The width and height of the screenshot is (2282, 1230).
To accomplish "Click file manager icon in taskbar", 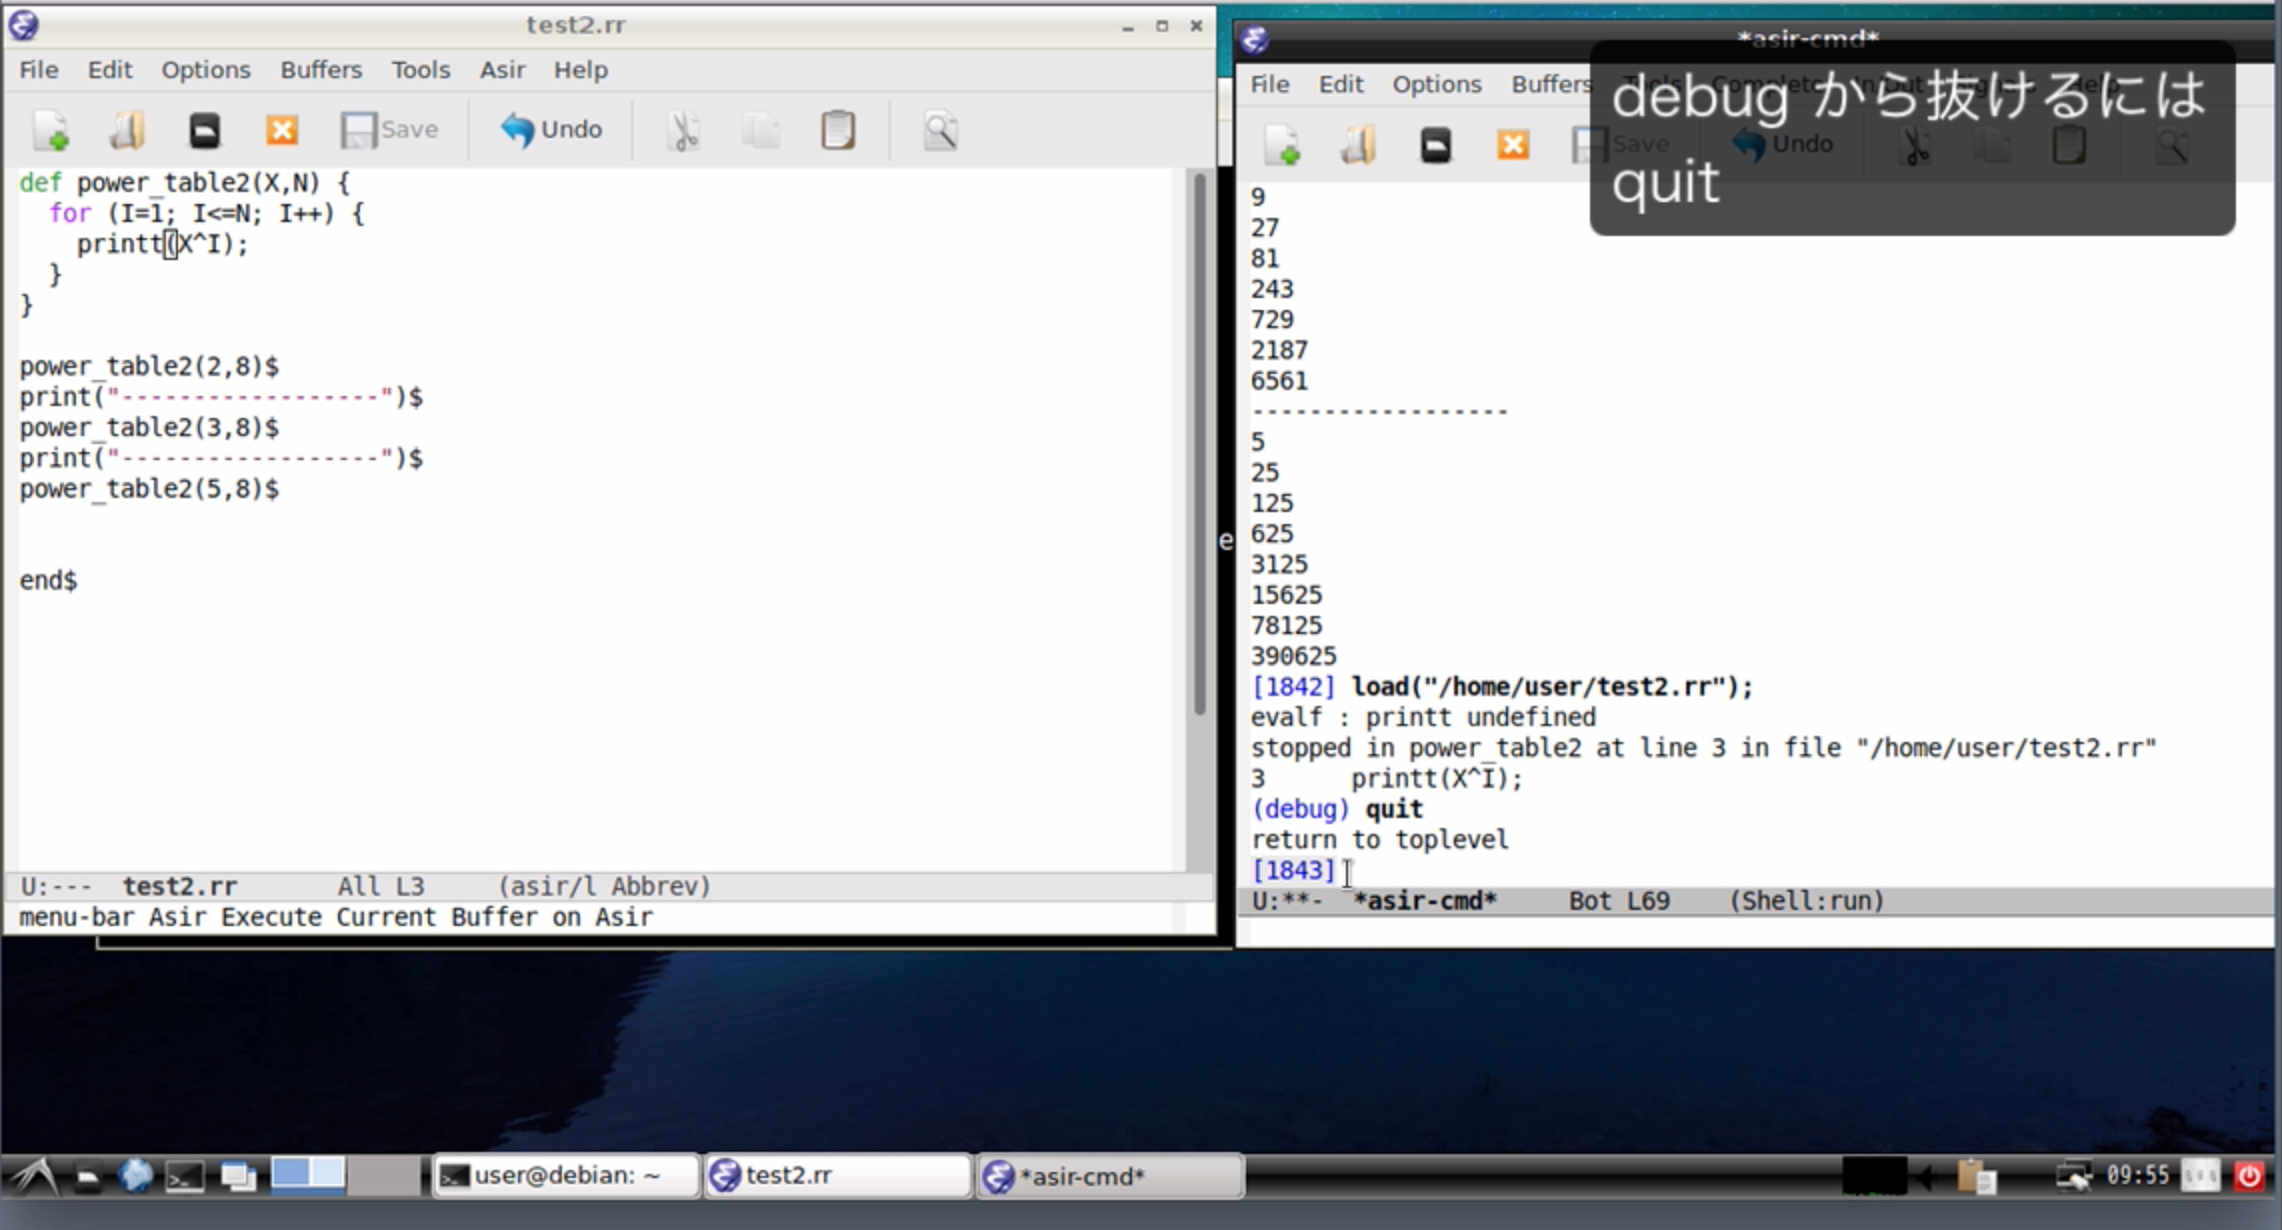I will (x=87, y=1177).
